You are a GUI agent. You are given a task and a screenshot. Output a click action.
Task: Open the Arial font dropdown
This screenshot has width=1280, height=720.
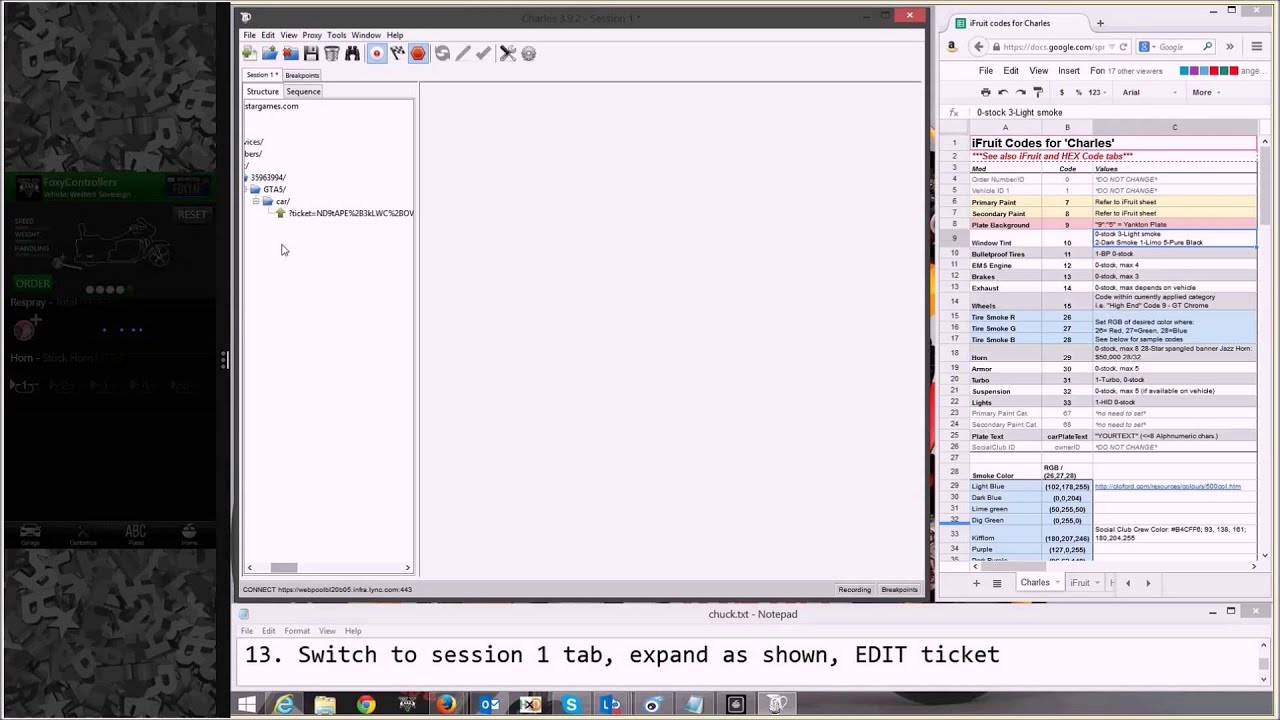point(1148,92)
